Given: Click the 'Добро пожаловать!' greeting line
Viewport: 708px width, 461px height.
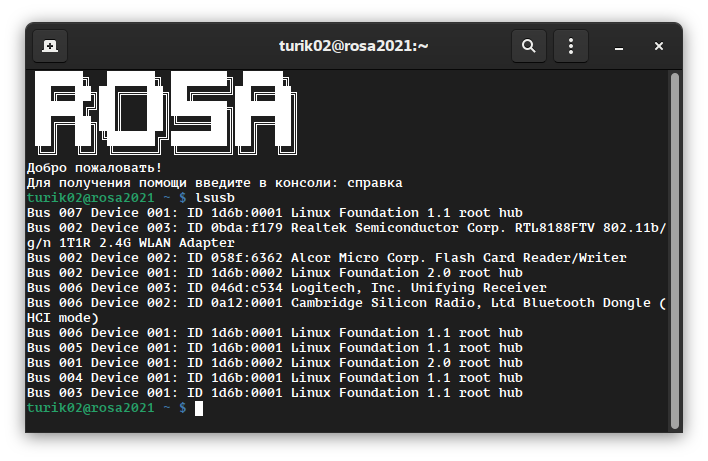Looking at the screenshot, I should point(94,168).
